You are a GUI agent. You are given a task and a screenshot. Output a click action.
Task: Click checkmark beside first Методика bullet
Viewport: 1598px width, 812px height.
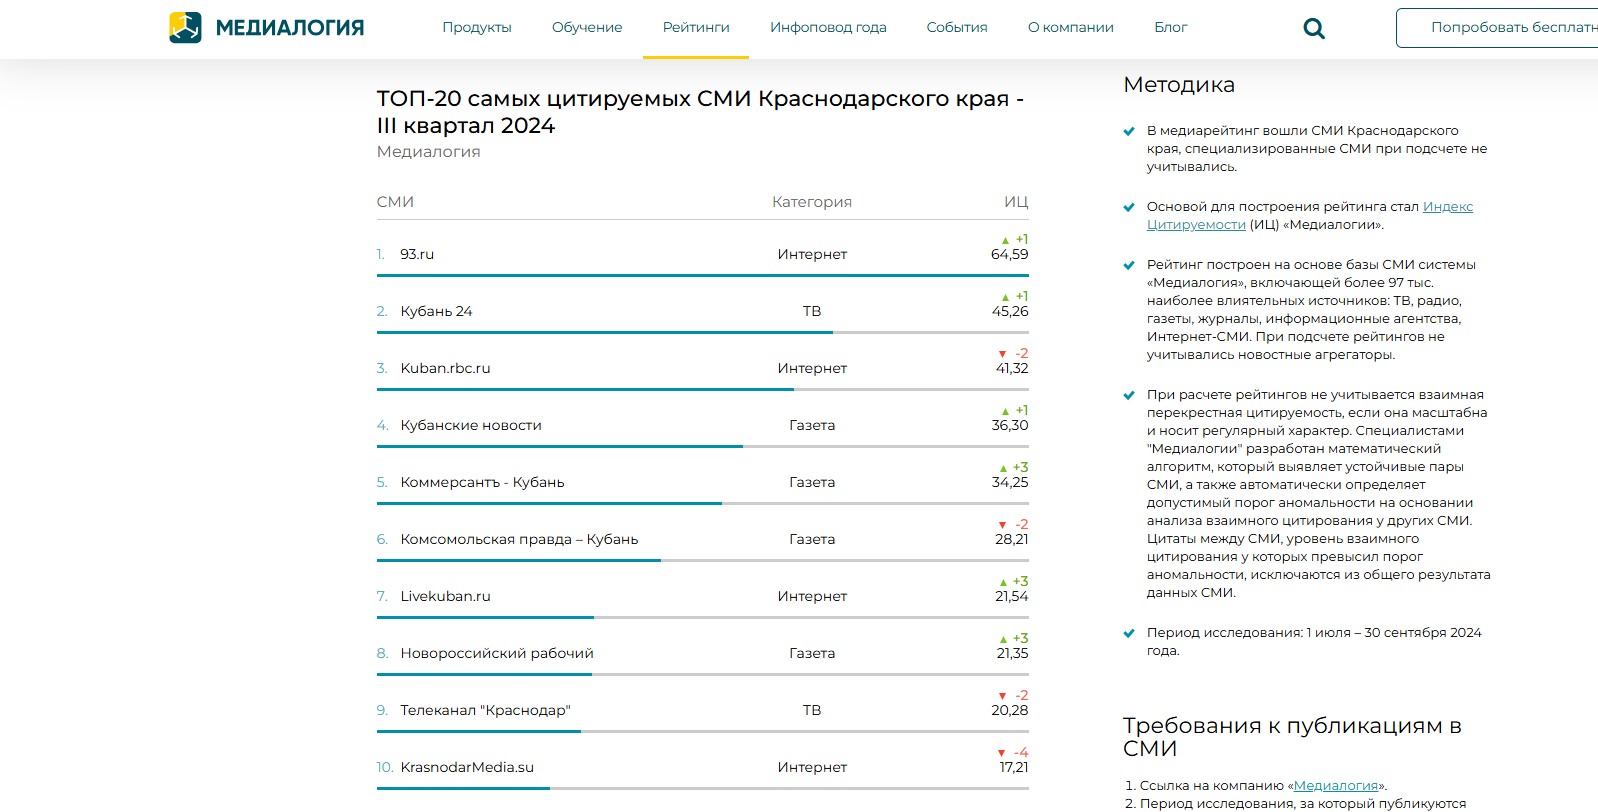point(1129,131)
